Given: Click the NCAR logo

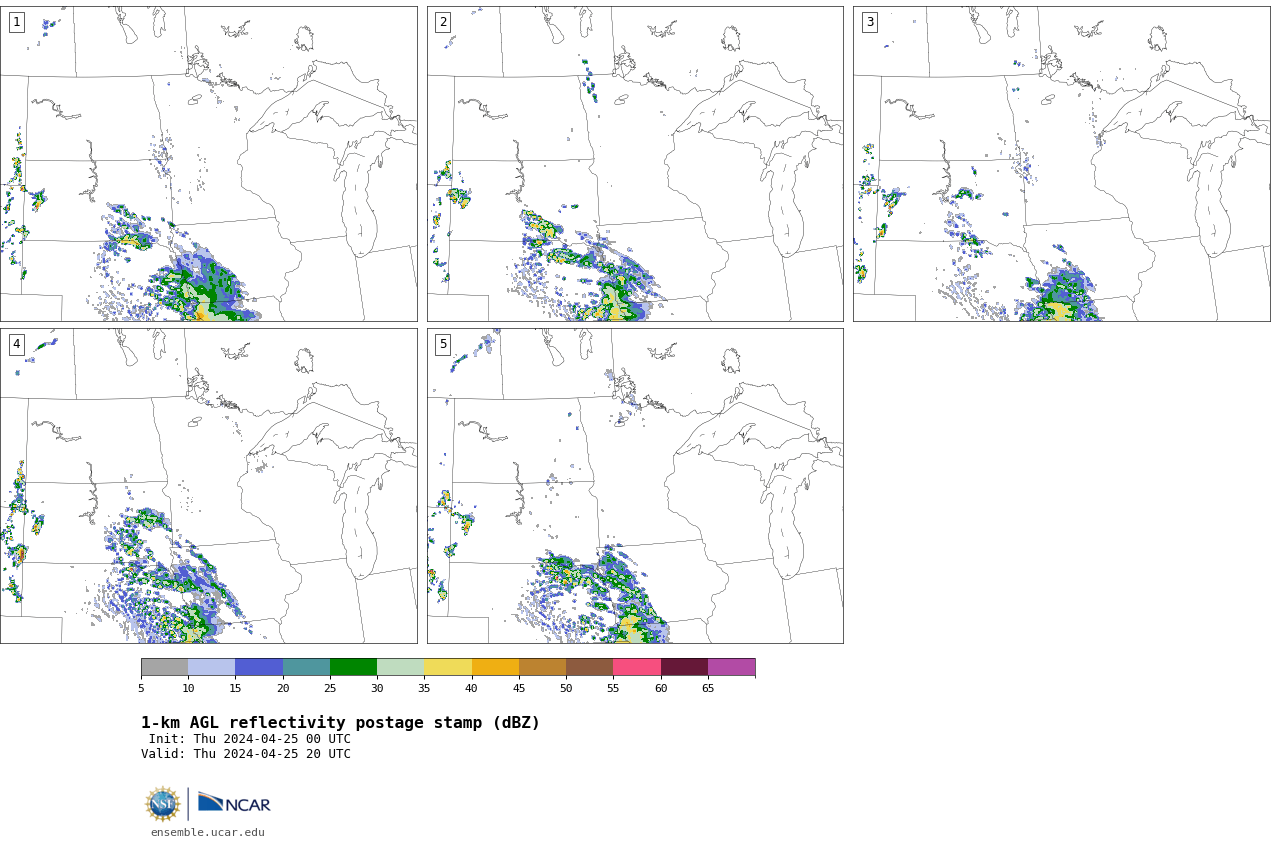Looking at the screenshot, I should pos(234,803).
